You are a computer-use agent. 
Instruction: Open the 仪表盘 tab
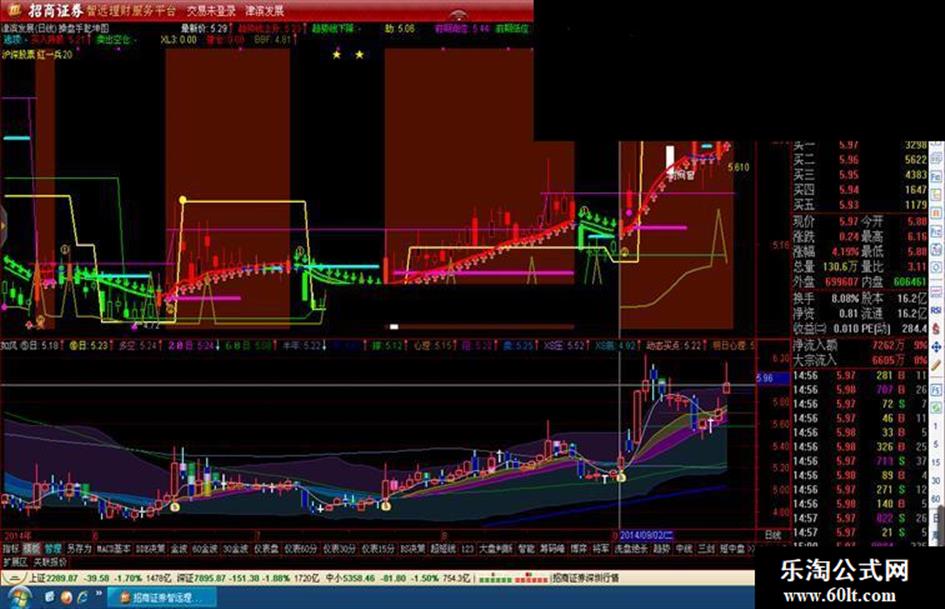click(x=266, y=549)
